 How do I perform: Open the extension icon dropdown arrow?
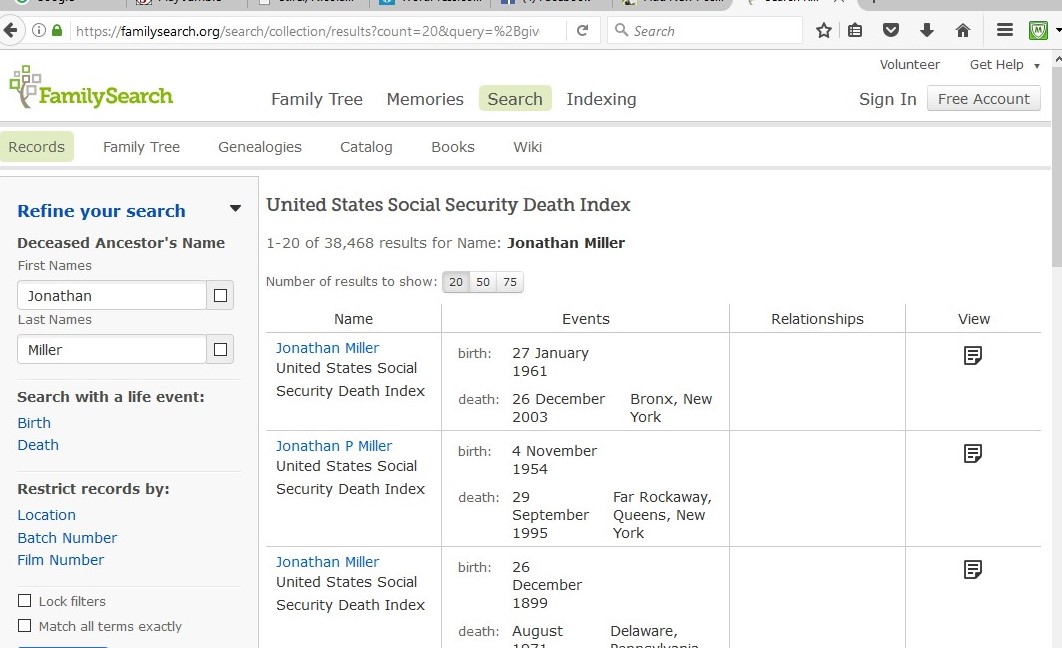pos(1058,30)
